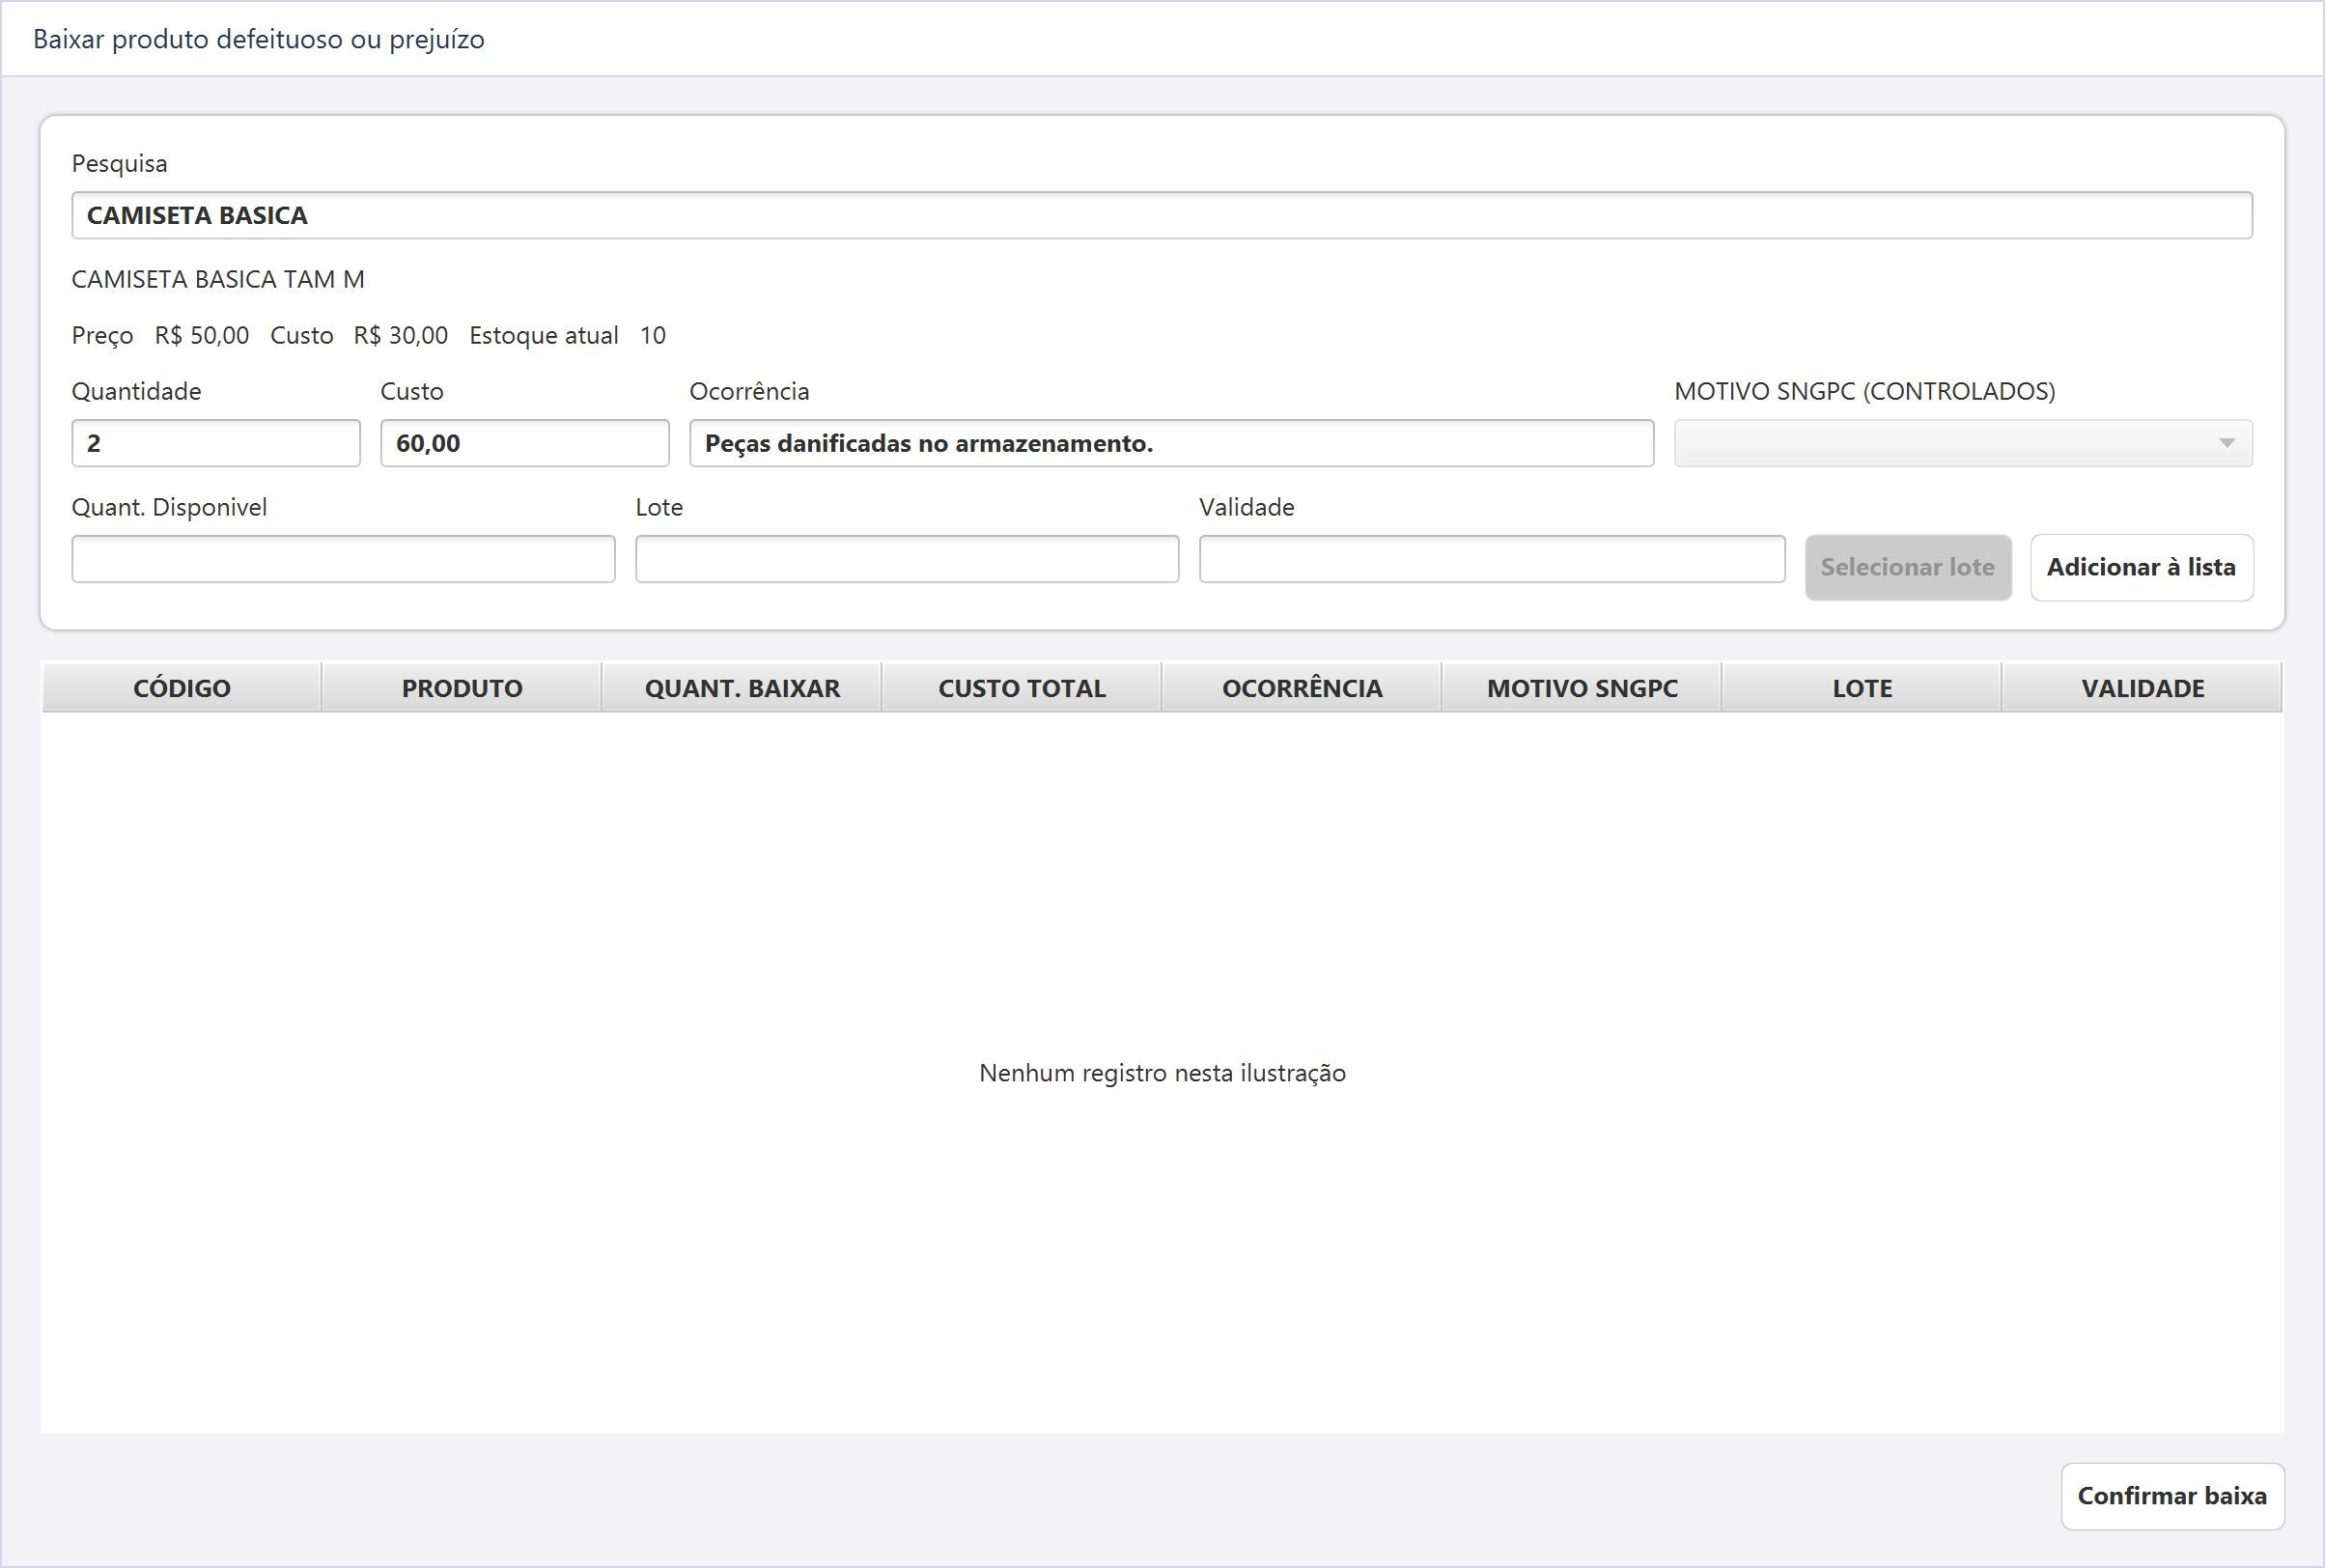The width and height of the screenshot is (2325, 1568).
Task: Click OCORRÊNCIA column header
Action: pos(1302,688)
